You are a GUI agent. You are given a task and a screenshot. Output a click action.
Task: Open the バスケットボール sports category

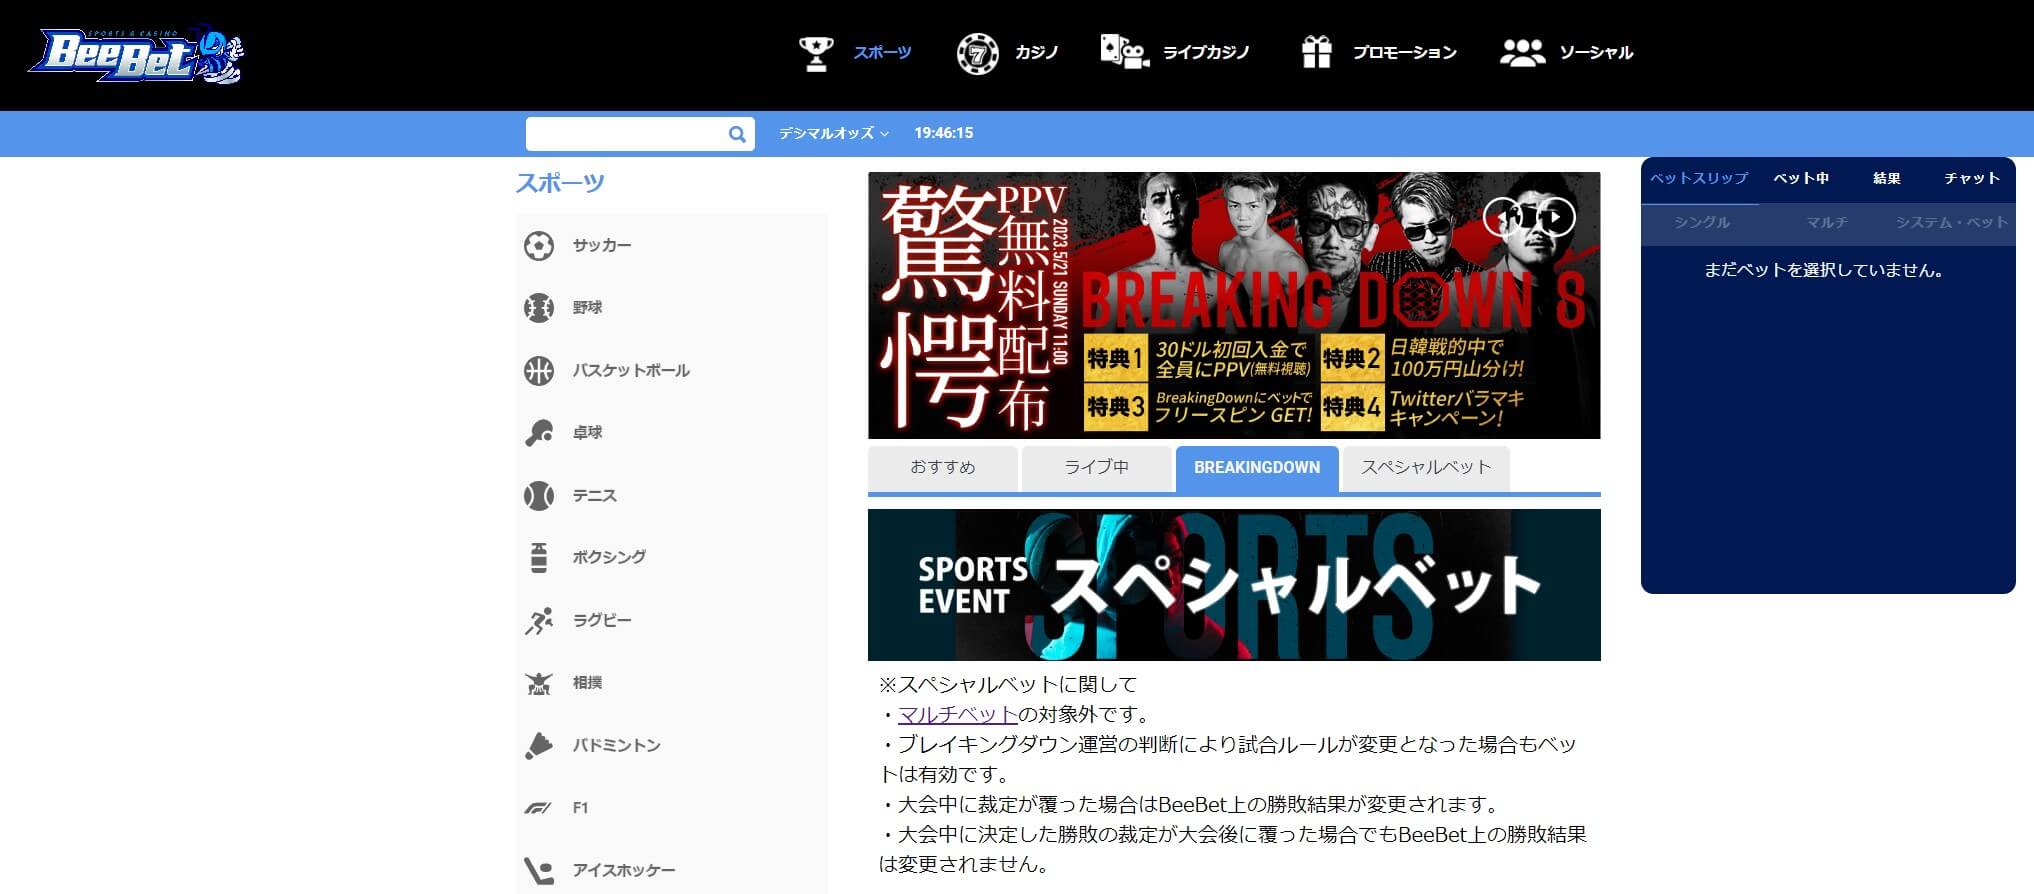coord(631,371)
